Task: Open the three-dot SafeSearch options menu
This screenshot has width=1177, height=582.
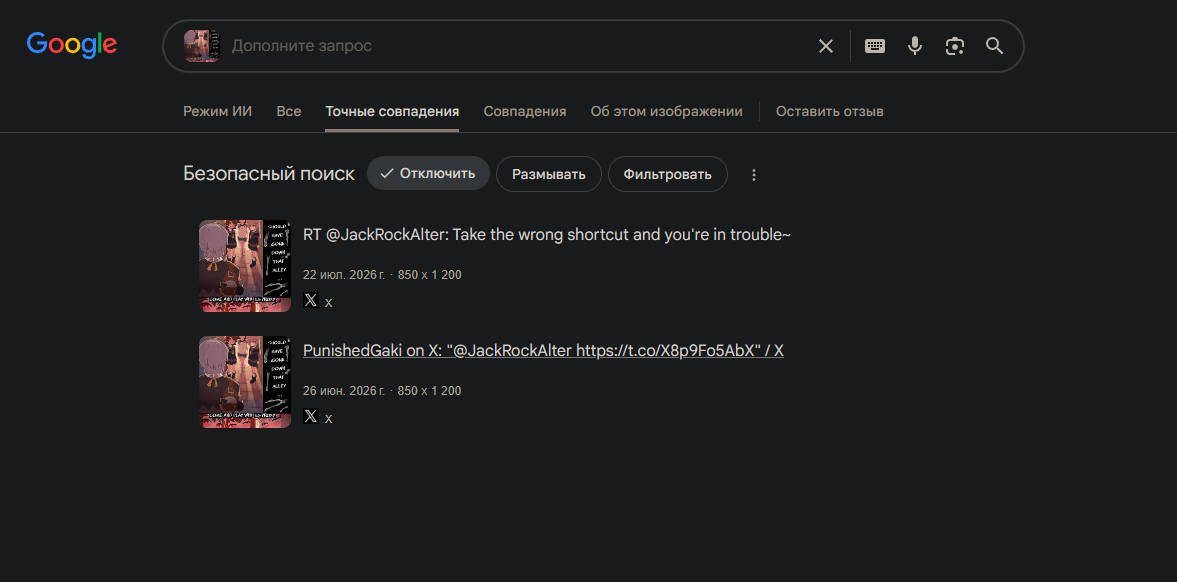Action: click(x=754, y=175)
